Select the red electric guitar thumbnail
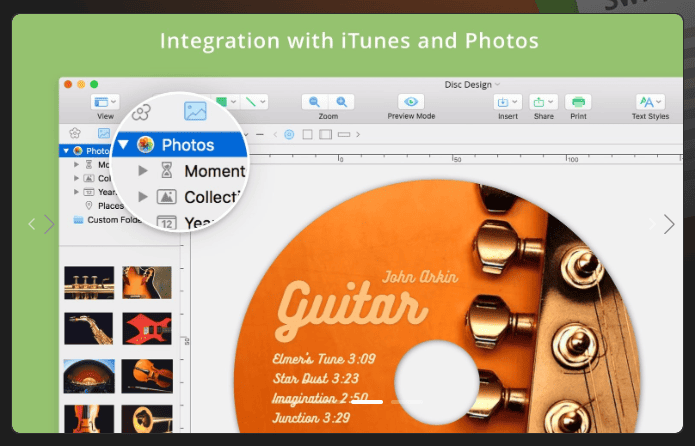Viewport: 695px width, 446px height. [147, 329]
